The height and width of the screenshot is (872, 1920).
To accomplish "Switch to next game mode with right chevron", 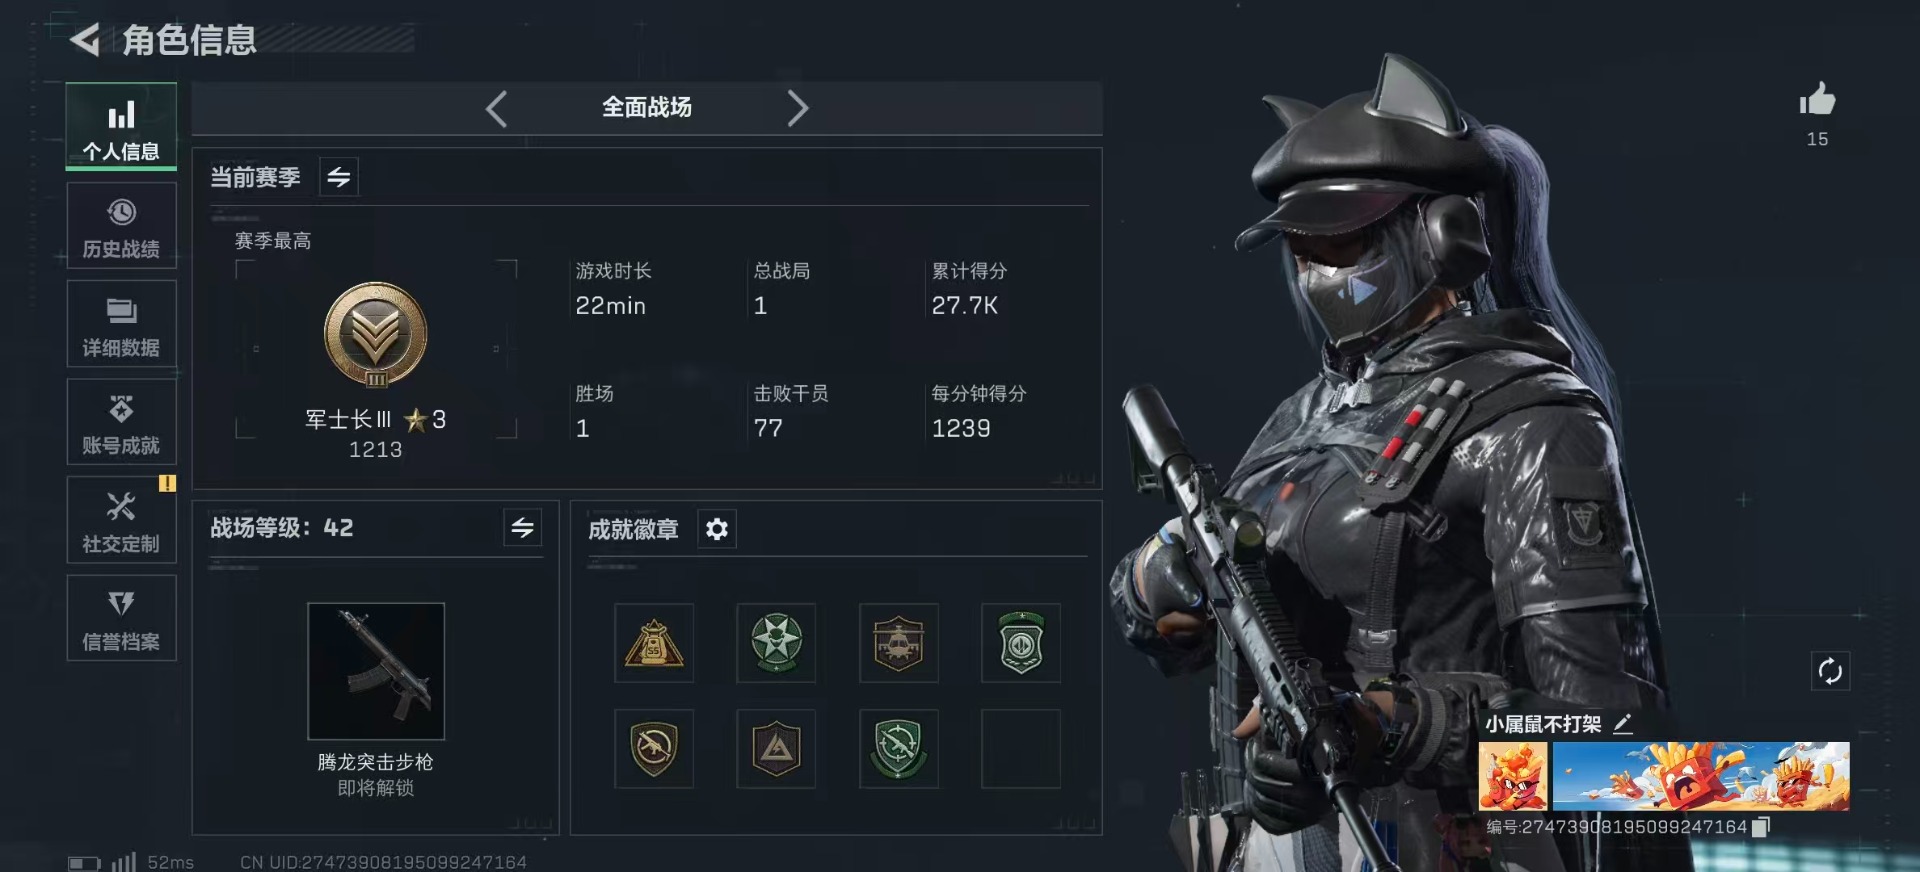I will (x=797, y=108).
